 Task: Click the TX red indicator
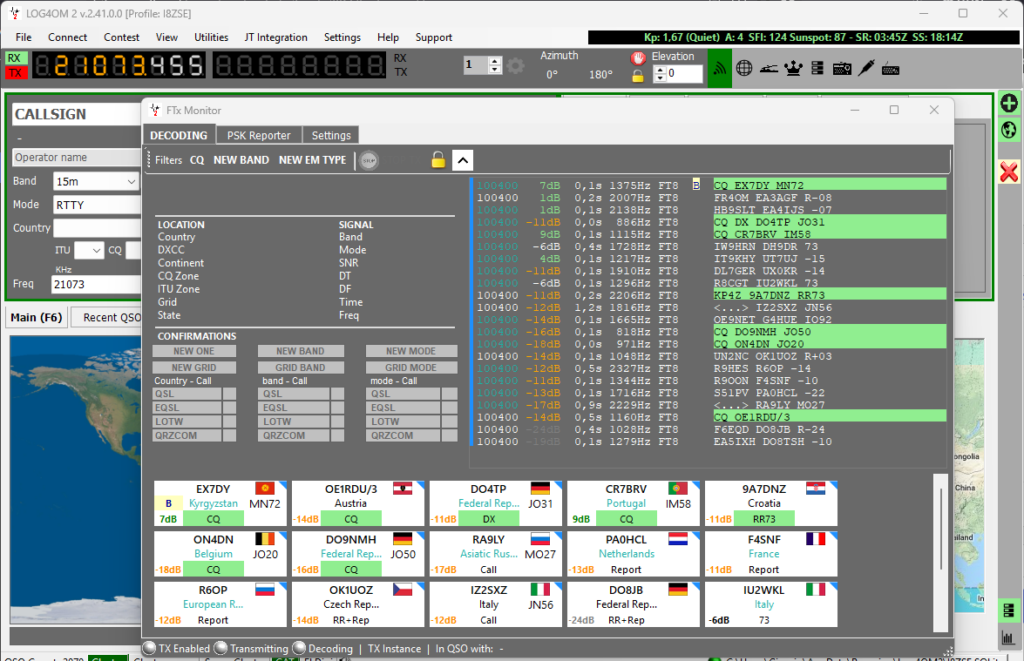coord(15,73)
